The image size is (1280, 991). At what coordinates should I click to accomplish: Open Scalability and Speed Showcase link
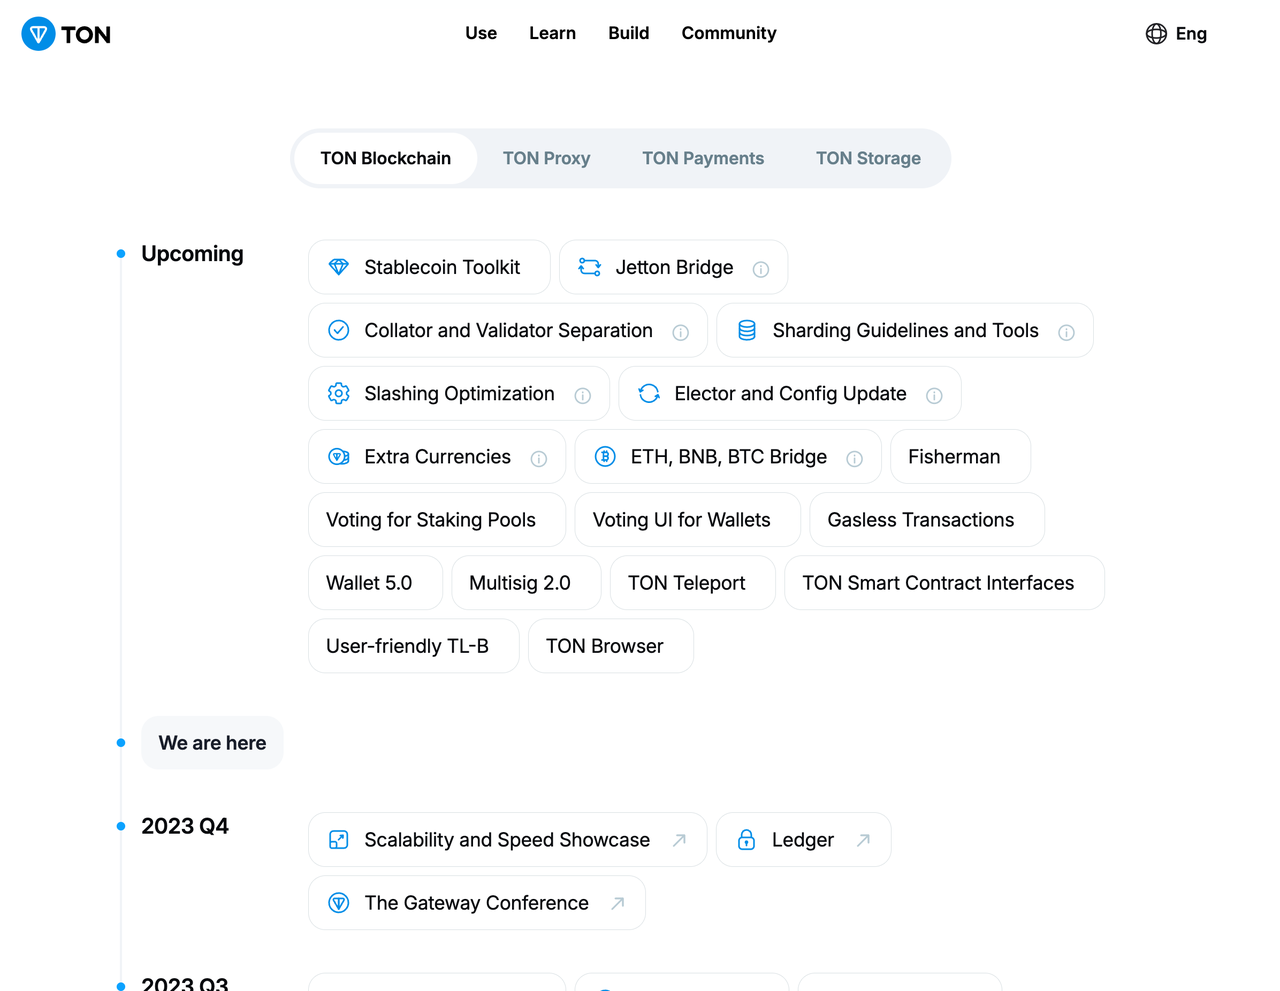(507, 840)
